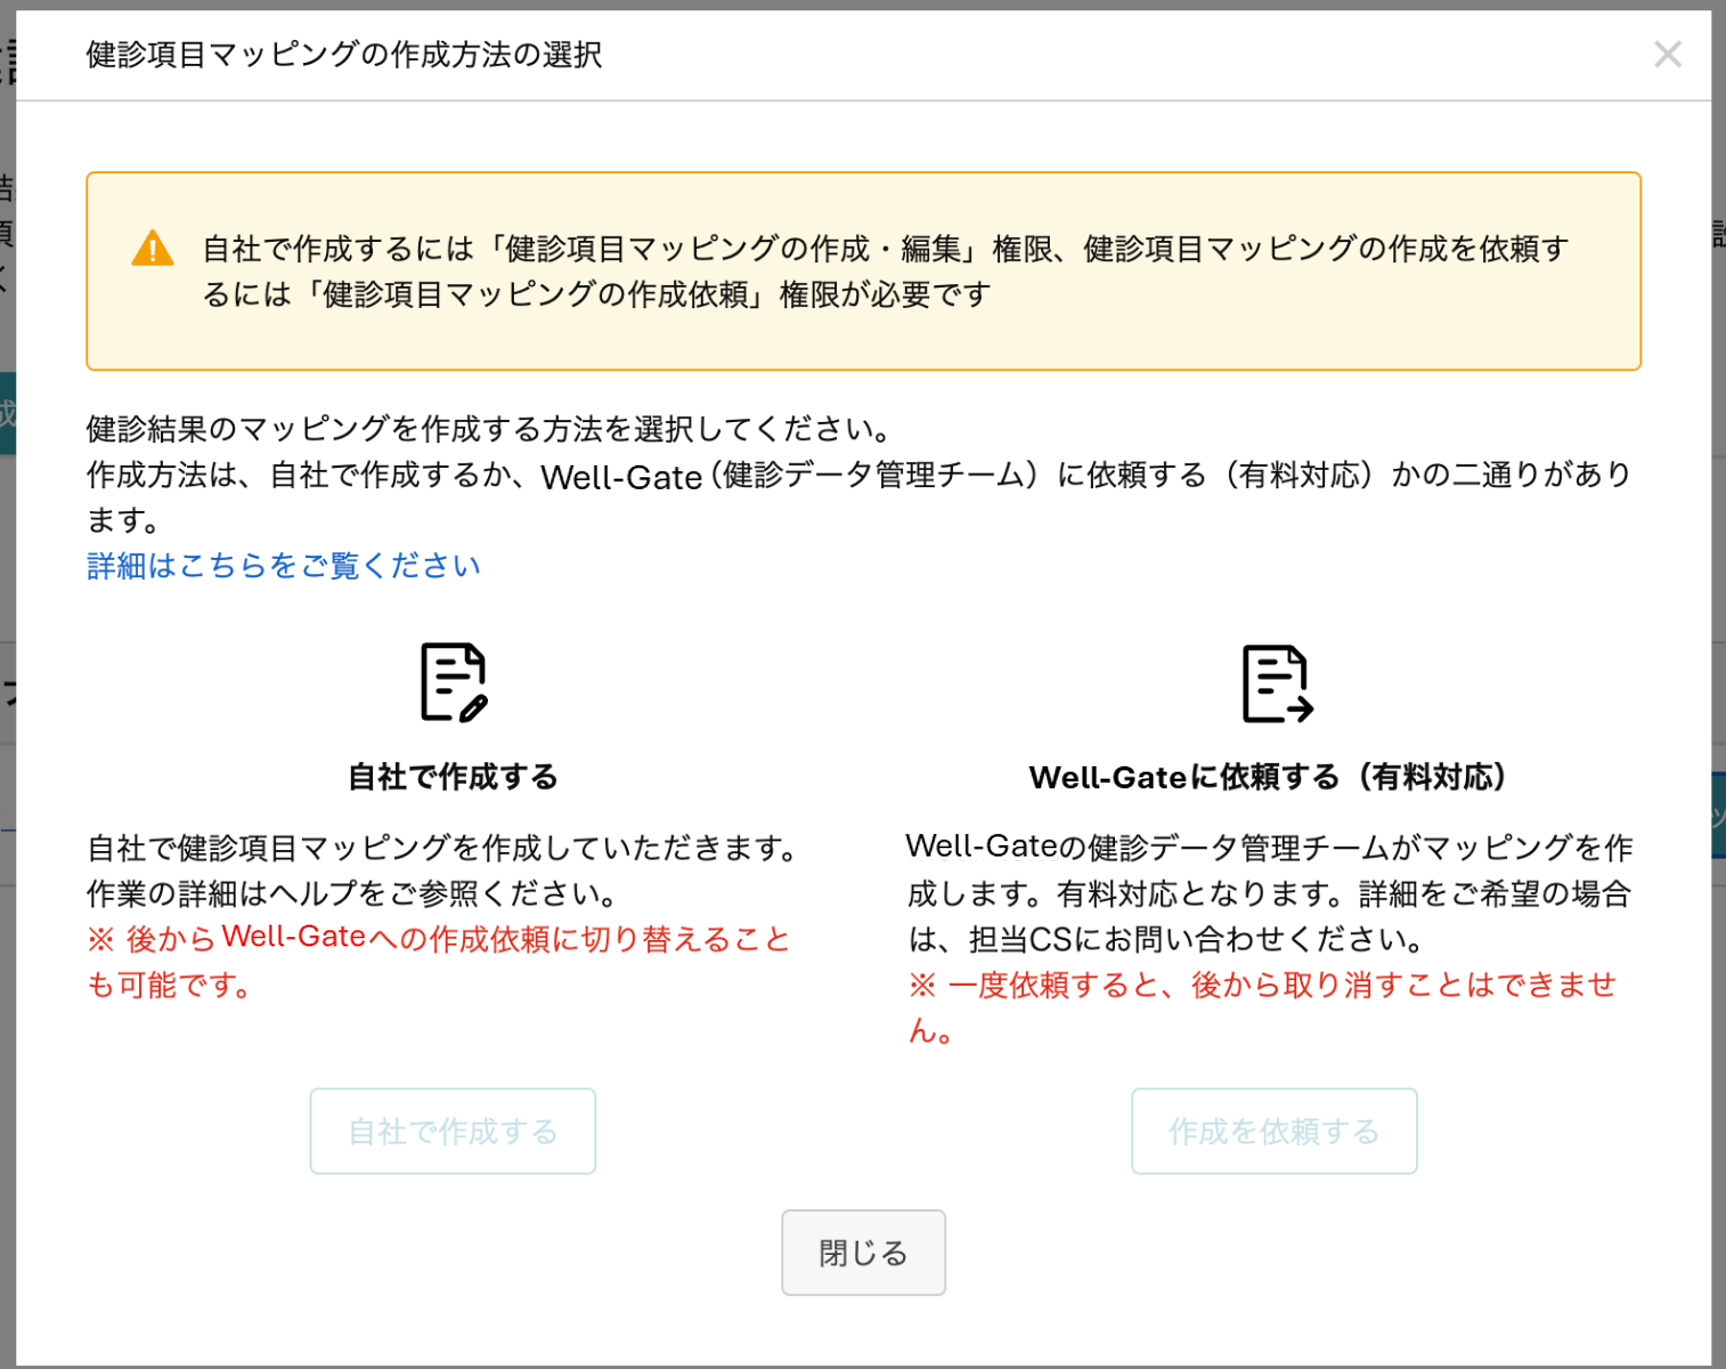Screen dimensions: 1726x1369
Task: Click the 自社で作成する outlined button
Action: click(453, 1131)
